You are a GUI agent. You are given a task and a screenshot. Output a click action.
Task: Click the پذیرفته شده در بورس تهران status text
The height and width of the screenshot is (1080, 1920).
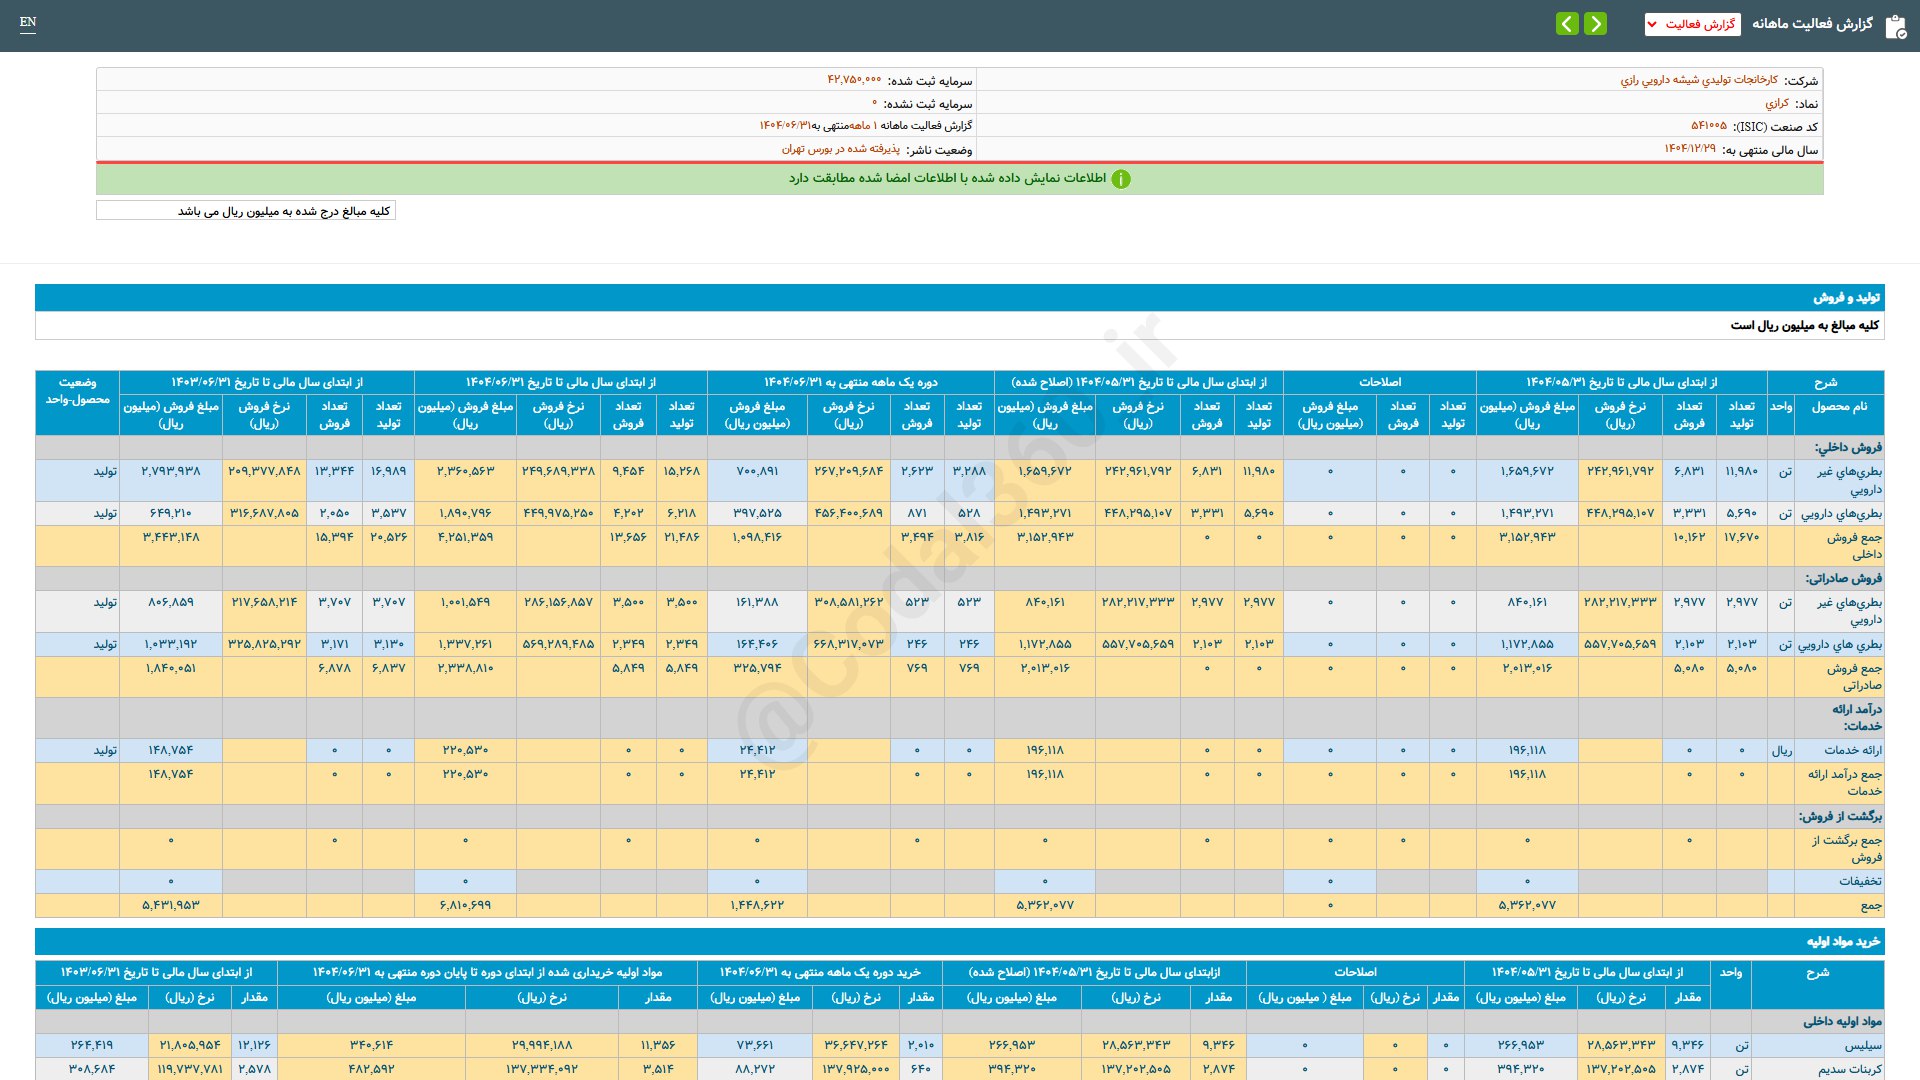(840, 149)
